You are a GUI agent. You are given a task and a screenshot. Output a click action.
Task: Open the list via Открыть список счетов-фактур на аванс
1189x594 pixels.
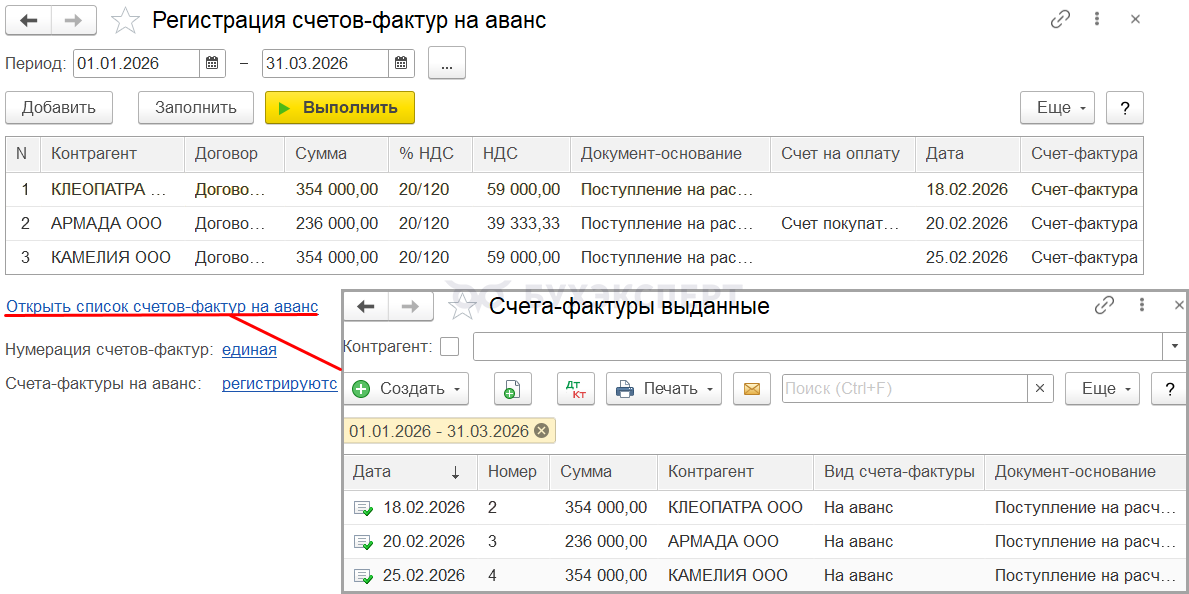(x=162, y=306)
